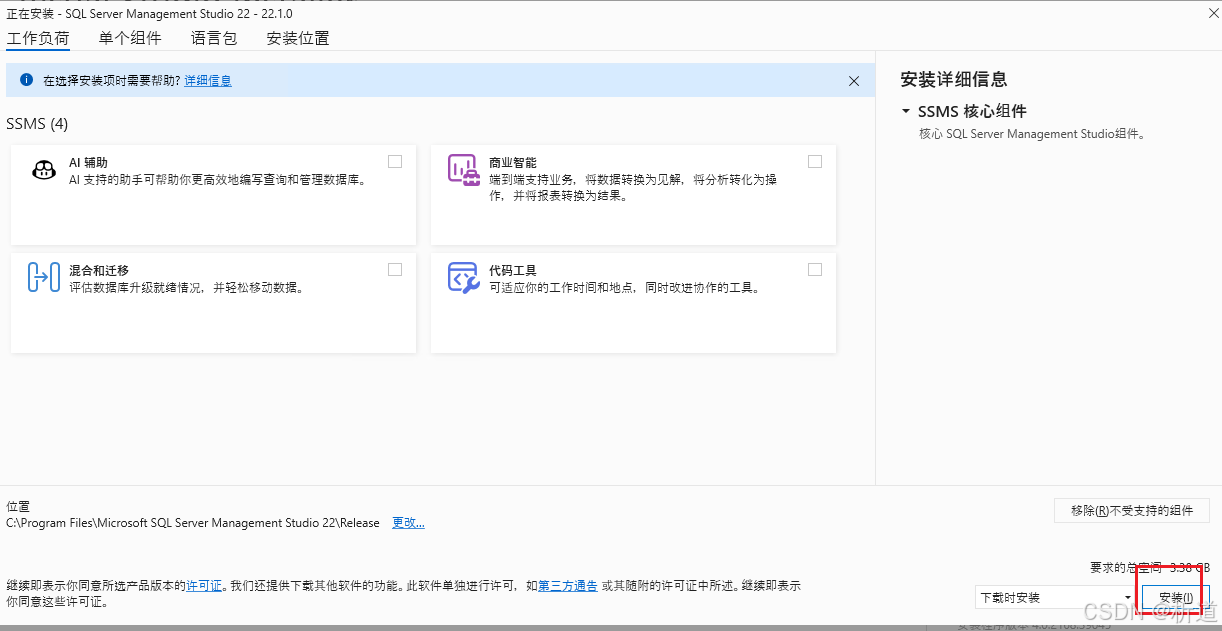
Task: Click the 商业智能 workload icon
Action: (463, 169)
